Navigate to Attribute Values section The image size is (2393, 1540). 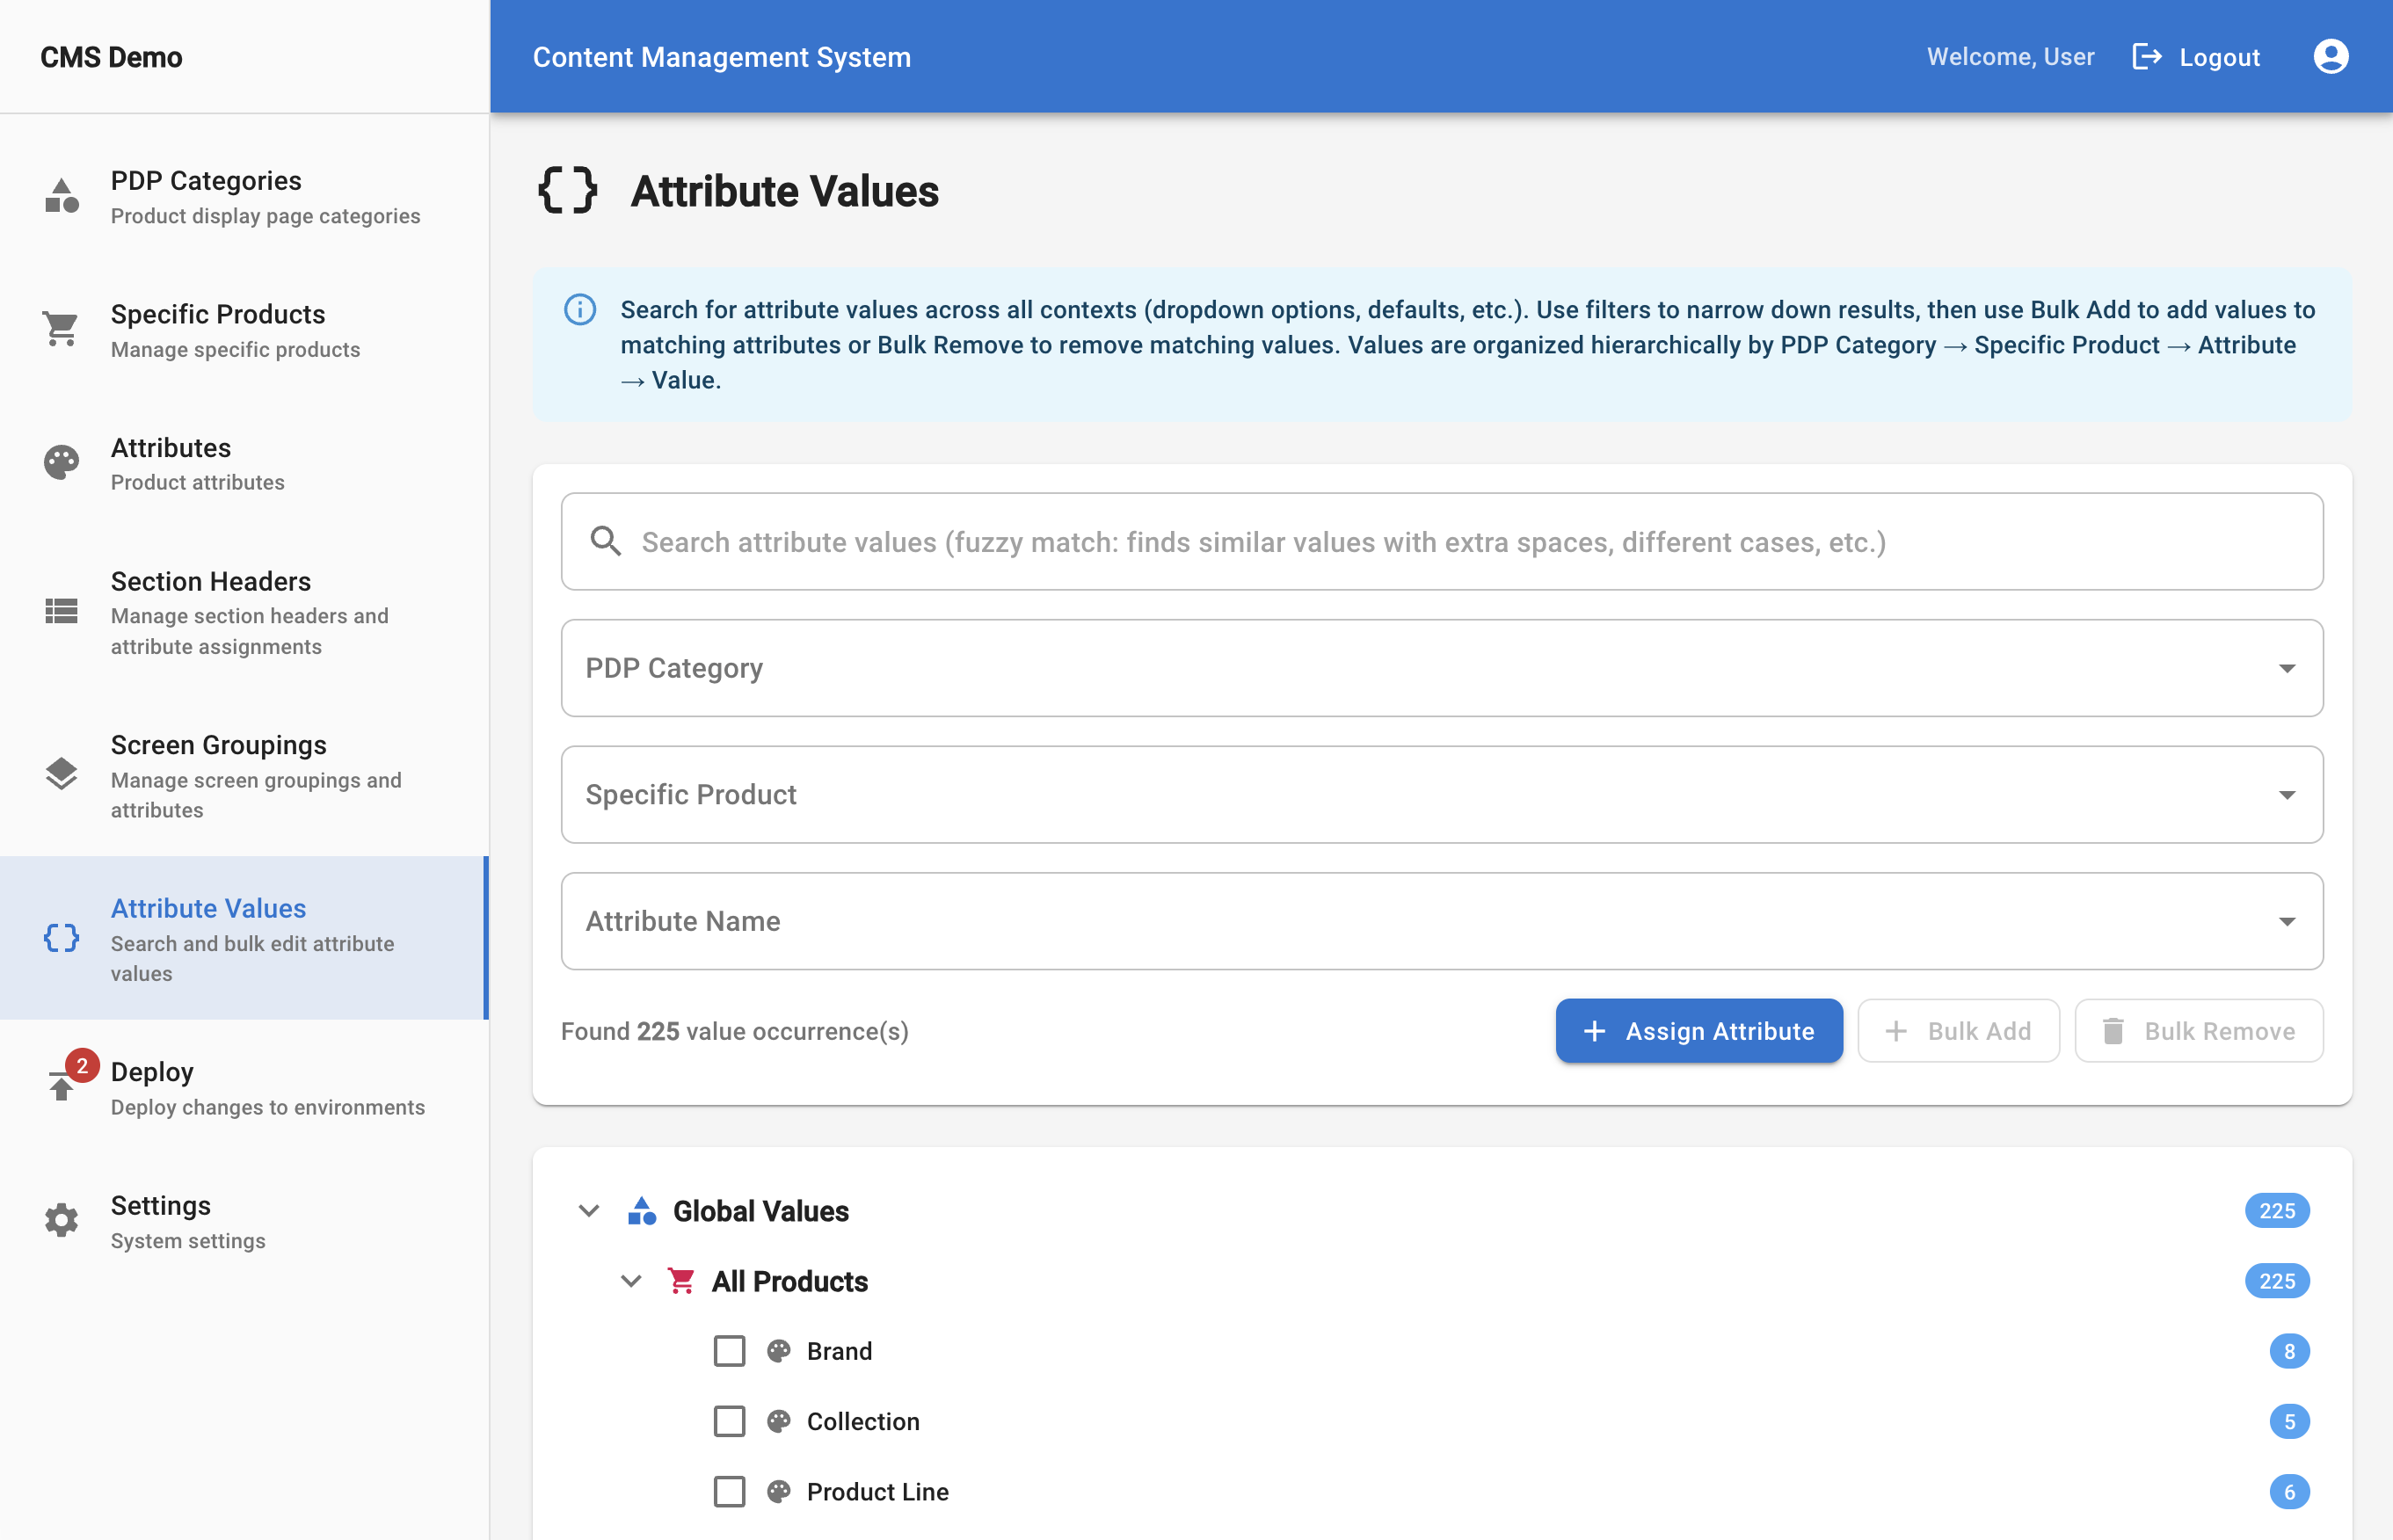tap(208, 908)
